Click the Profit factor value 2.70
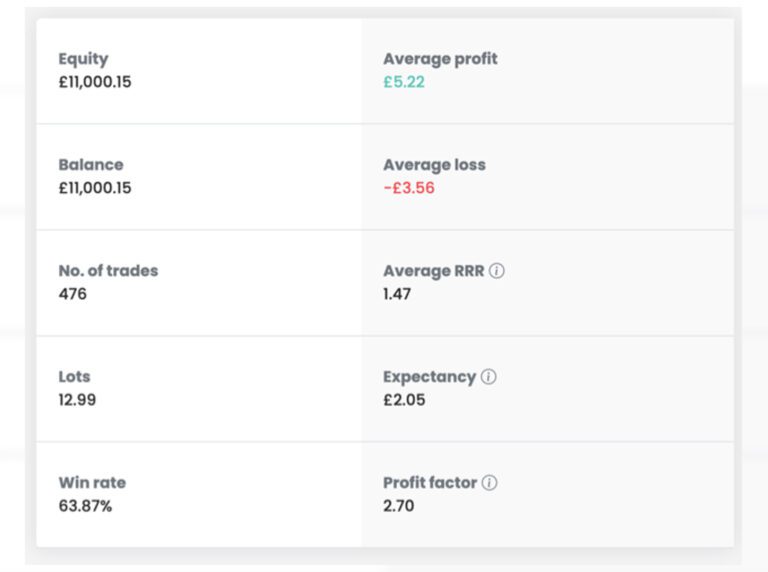Screen dimensions: 768x572 tap(398, 506)
